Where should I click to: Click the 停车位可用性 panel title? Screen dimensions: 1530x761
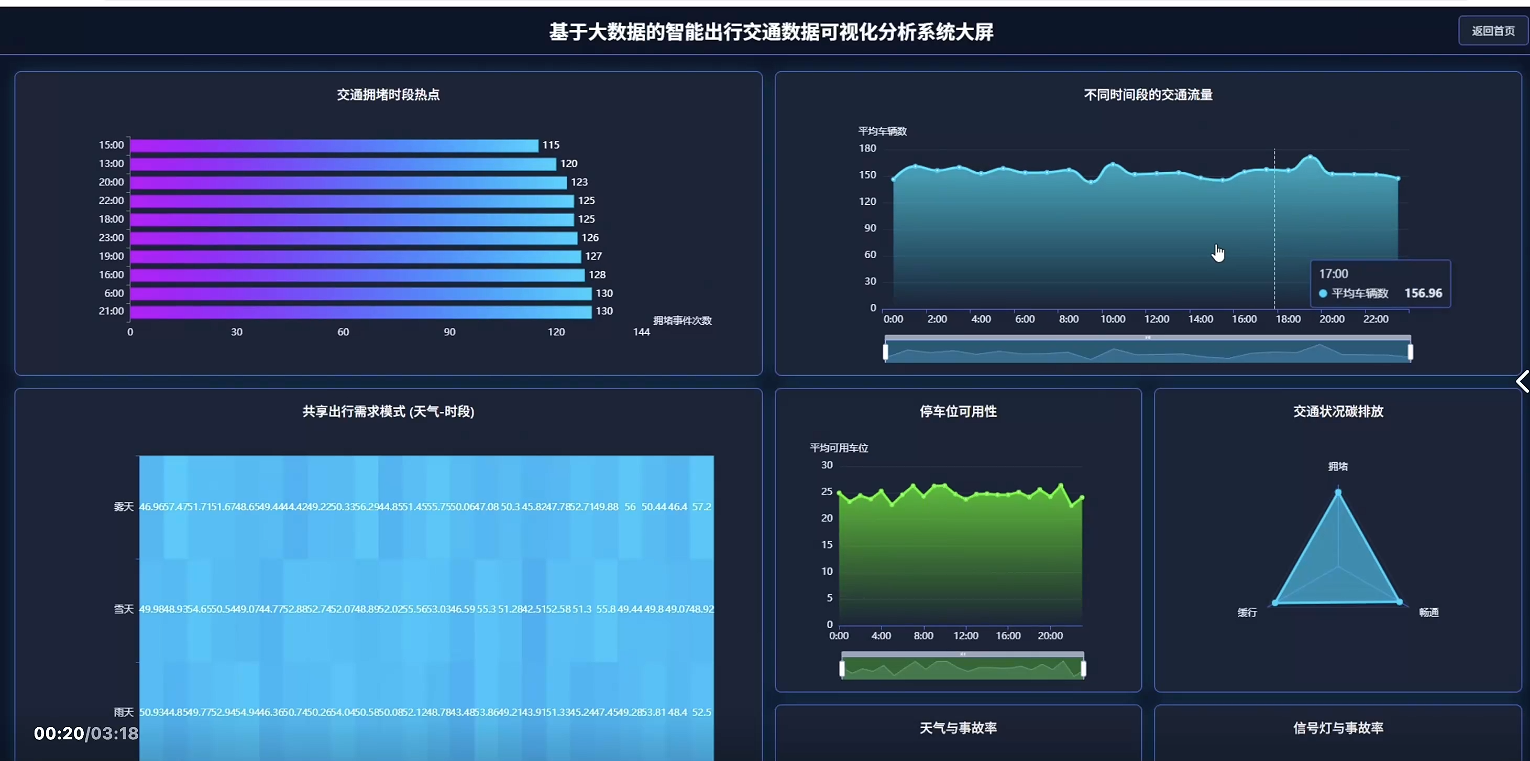958,412
